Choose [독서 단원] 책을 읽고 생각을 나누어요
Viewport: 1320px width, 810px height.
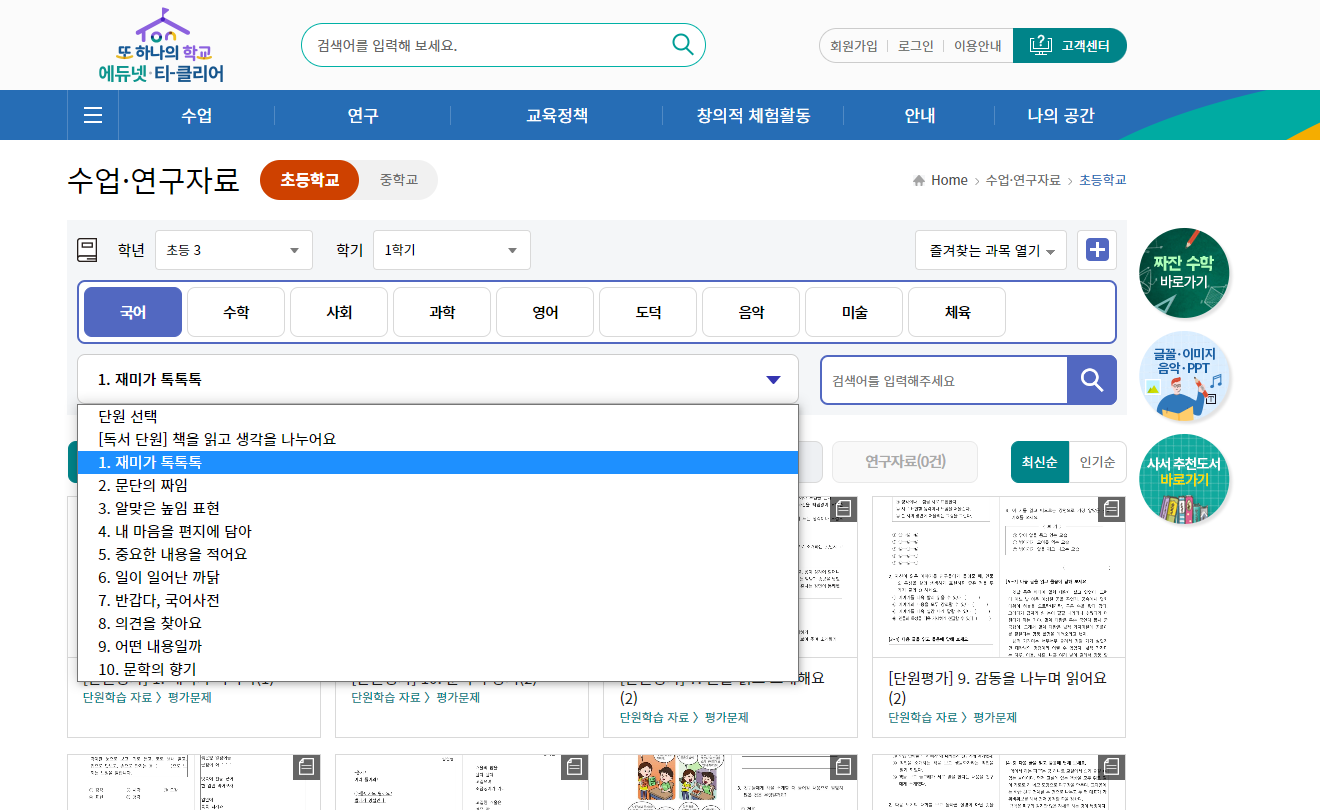coord(438,439)
